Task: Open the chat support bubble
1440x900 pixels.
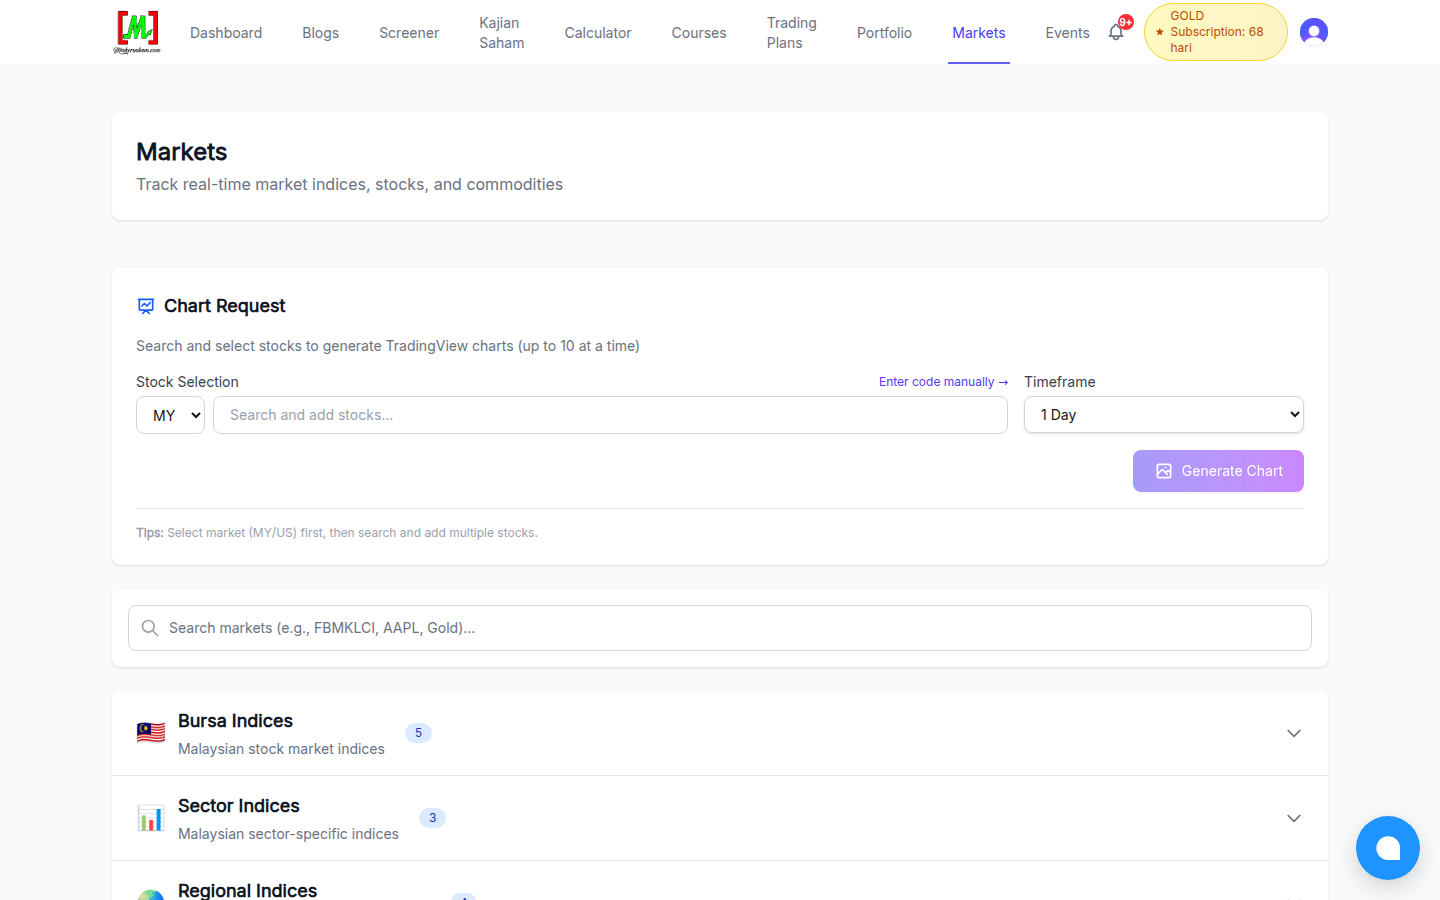Action: (x=1388, y=848)
